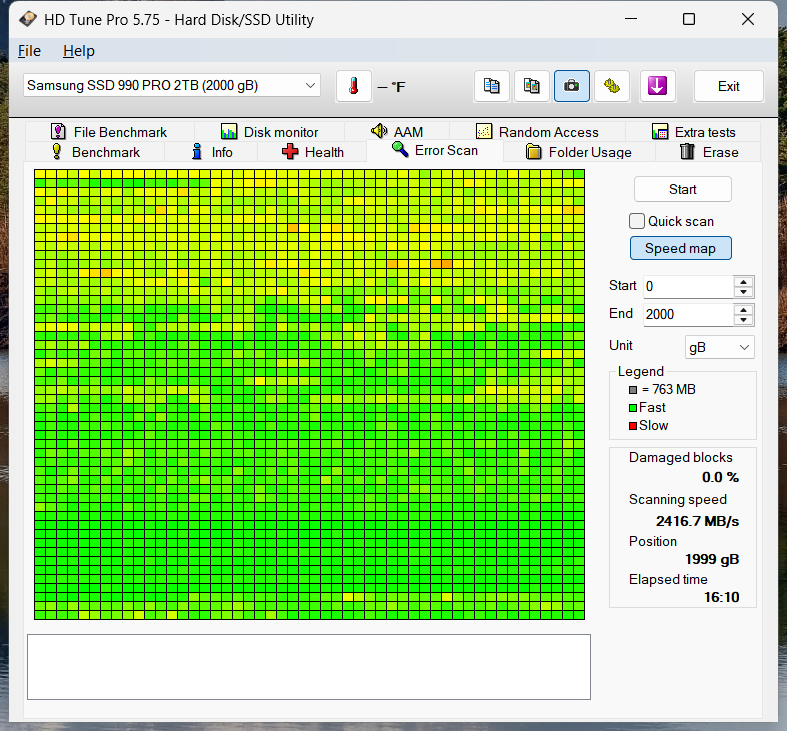787x731 pixels.
Task: Open the Random Access tab
Action: point(537,132)
